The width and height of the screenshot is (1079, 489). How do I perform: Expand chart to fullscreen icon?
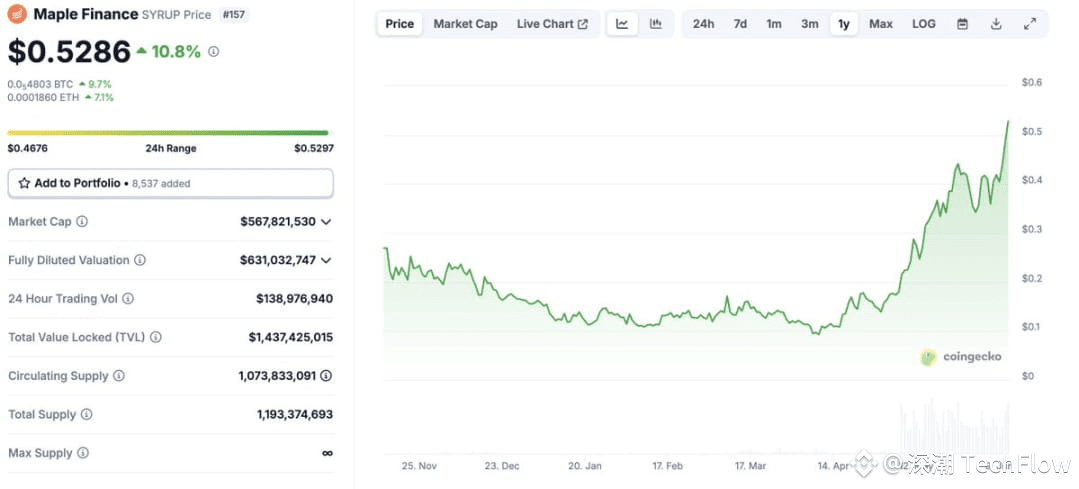click(x=1029, y=24)
